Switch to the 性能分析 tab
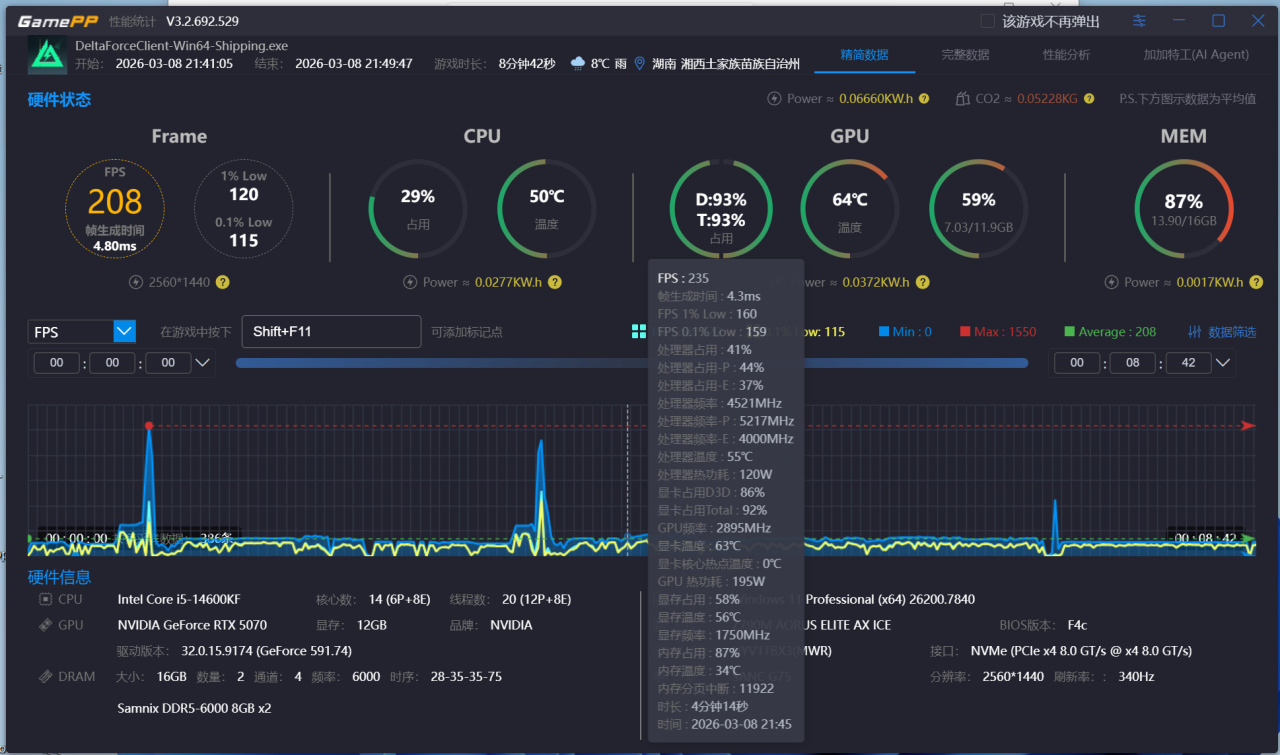Image resolution: width=1280 pixels, height=755 pixels. pyautogui.click(x=1066, y=55)
